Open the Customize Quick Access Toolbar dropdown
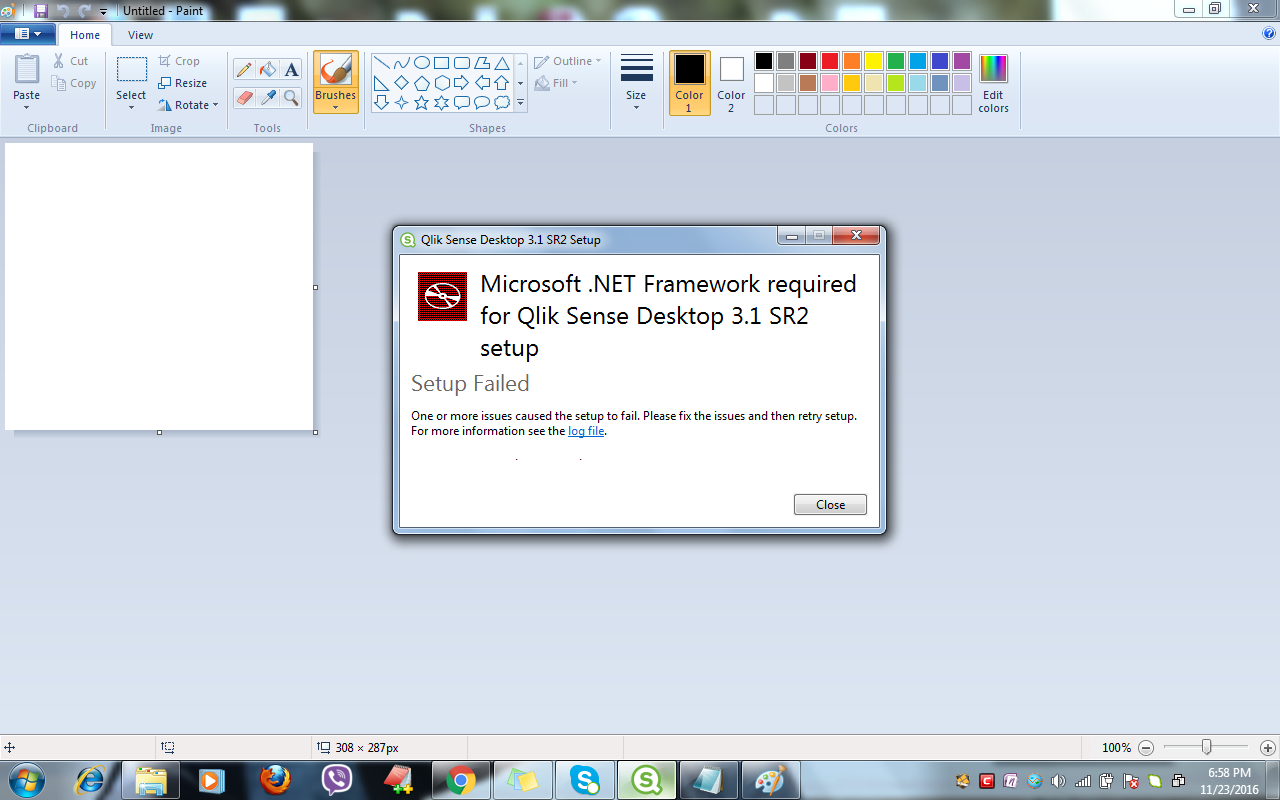Image resolution: width=1280 pixels, height=800 pixels. tap(103, 11)
